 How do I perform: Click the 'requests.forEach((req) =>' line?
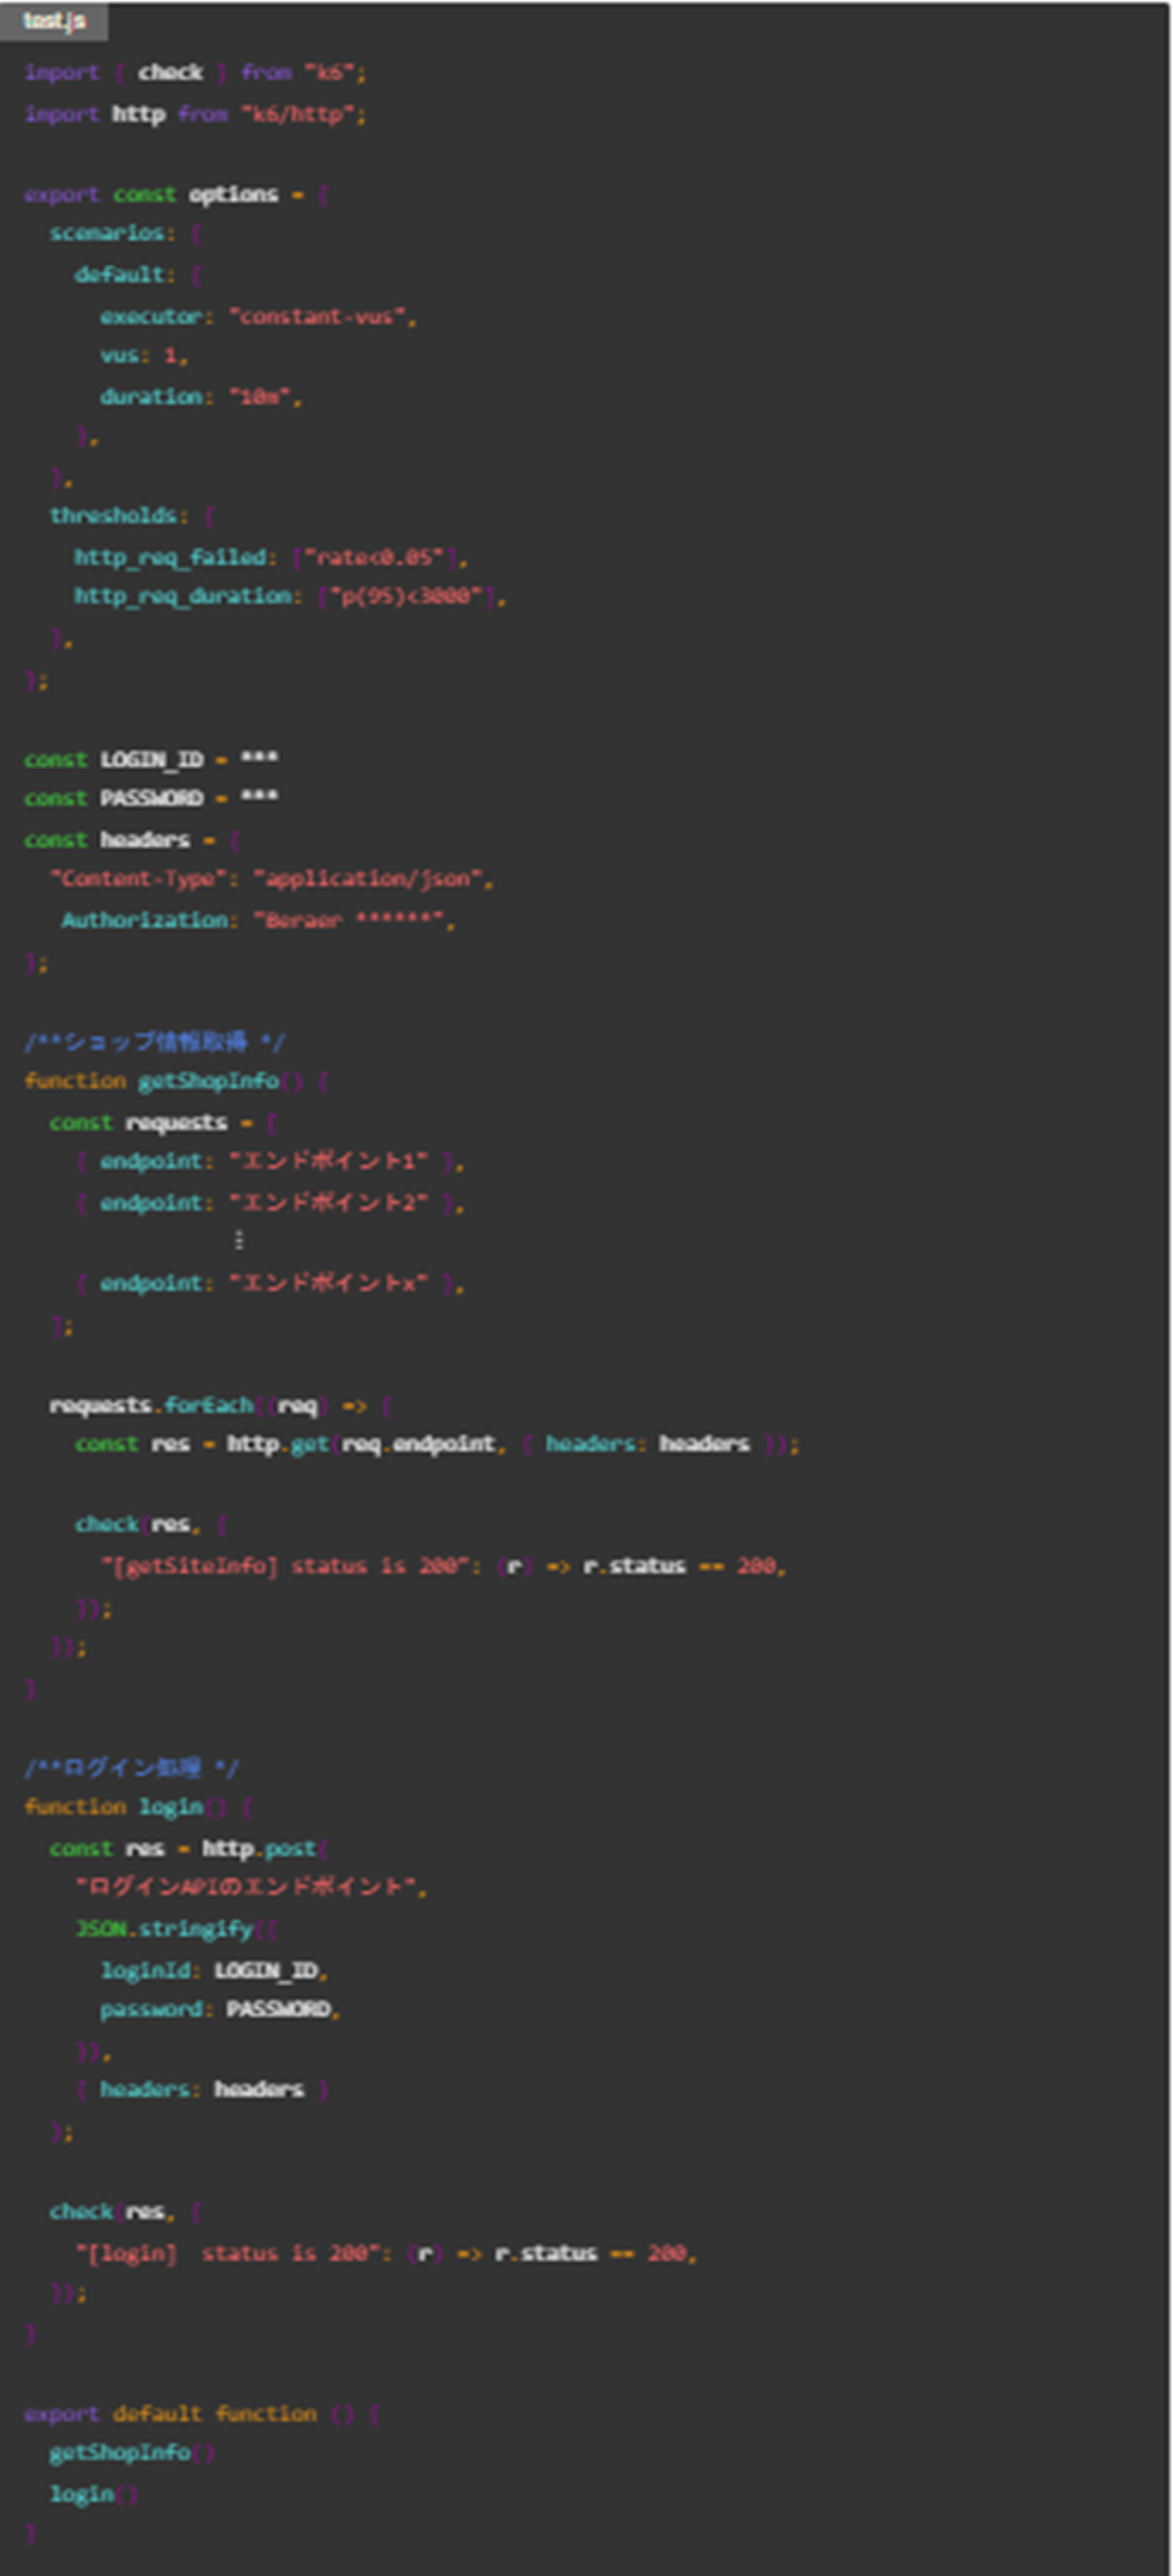click(221, 1406)
